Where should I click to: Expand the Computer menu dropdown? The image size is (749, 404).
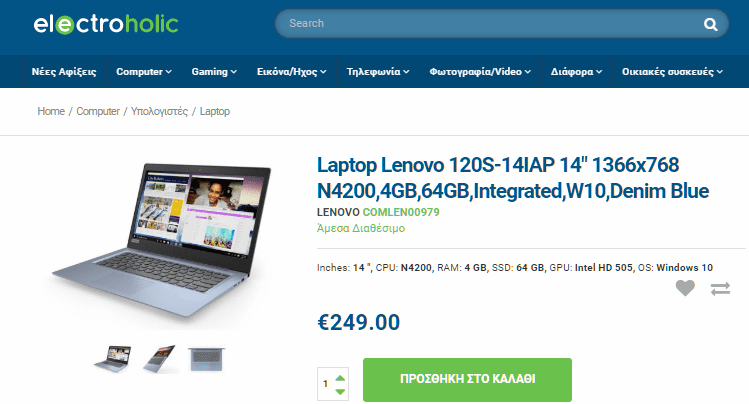pyautogui.click(x=144, y=72)
